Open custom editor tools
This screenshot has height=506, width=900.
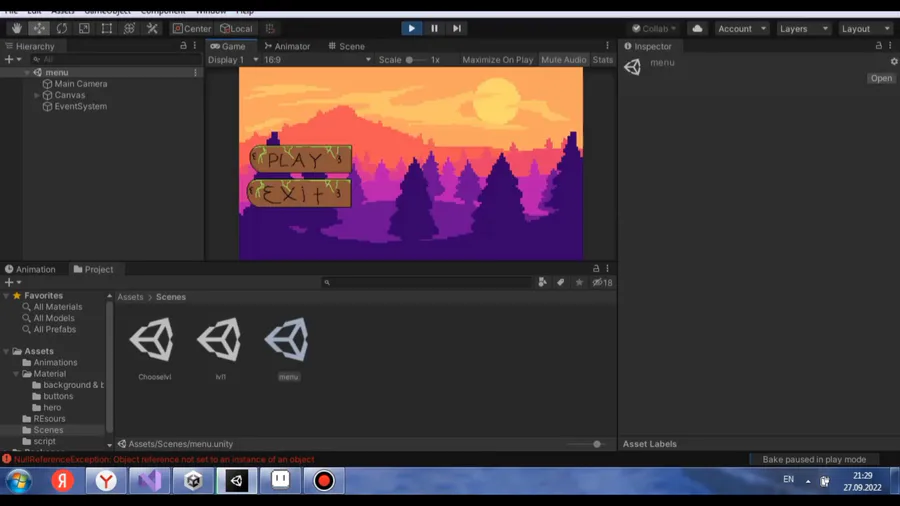point(152,28)
